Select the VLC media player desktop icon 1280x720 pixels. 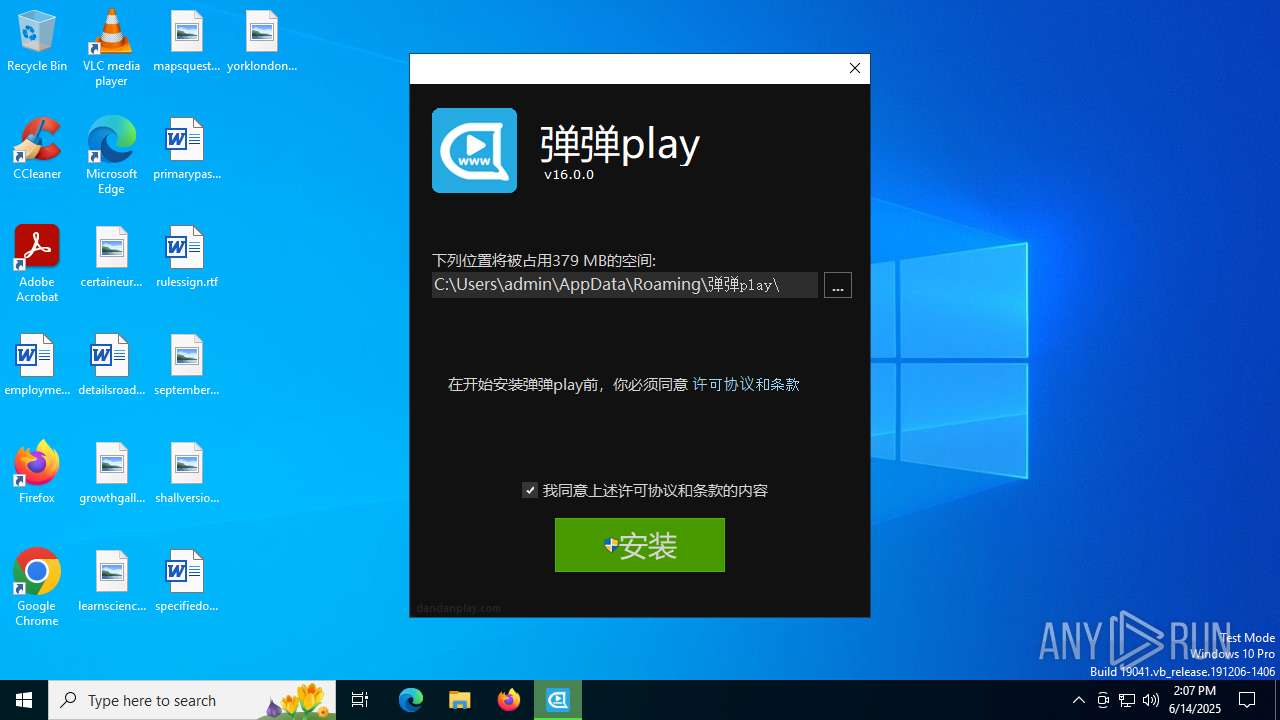pyautogui.click(x=111, y=48)
